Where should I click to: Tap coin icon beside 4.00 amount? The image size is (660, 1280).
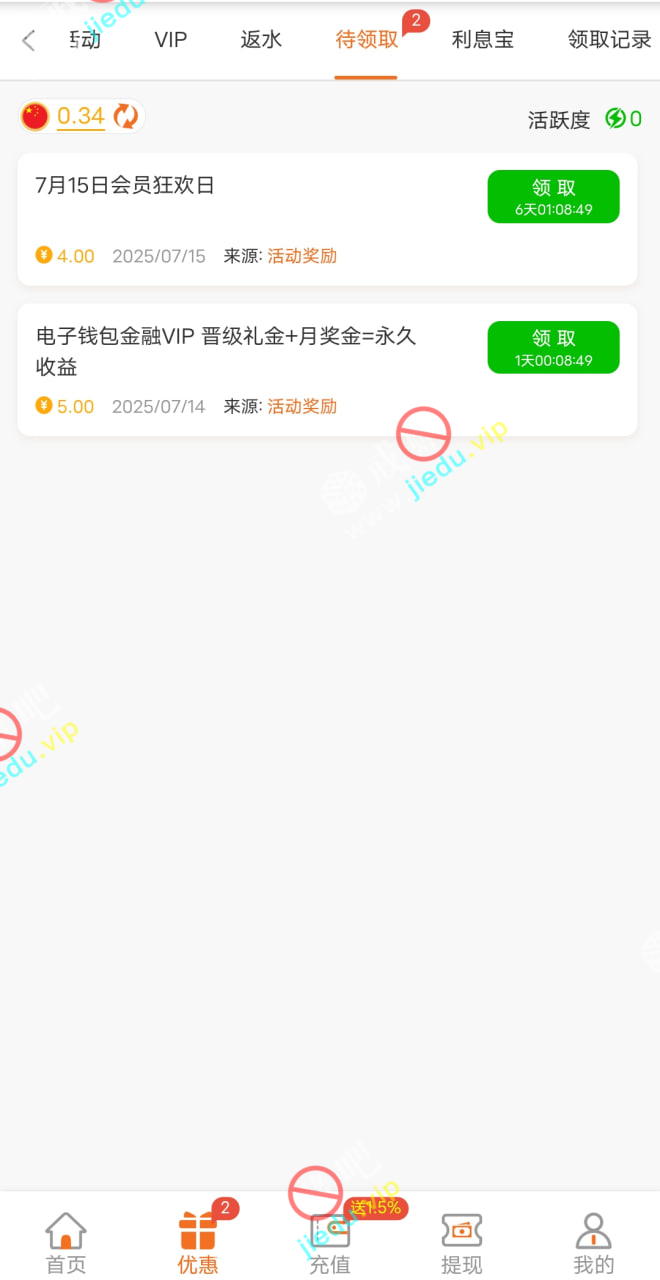44,255
